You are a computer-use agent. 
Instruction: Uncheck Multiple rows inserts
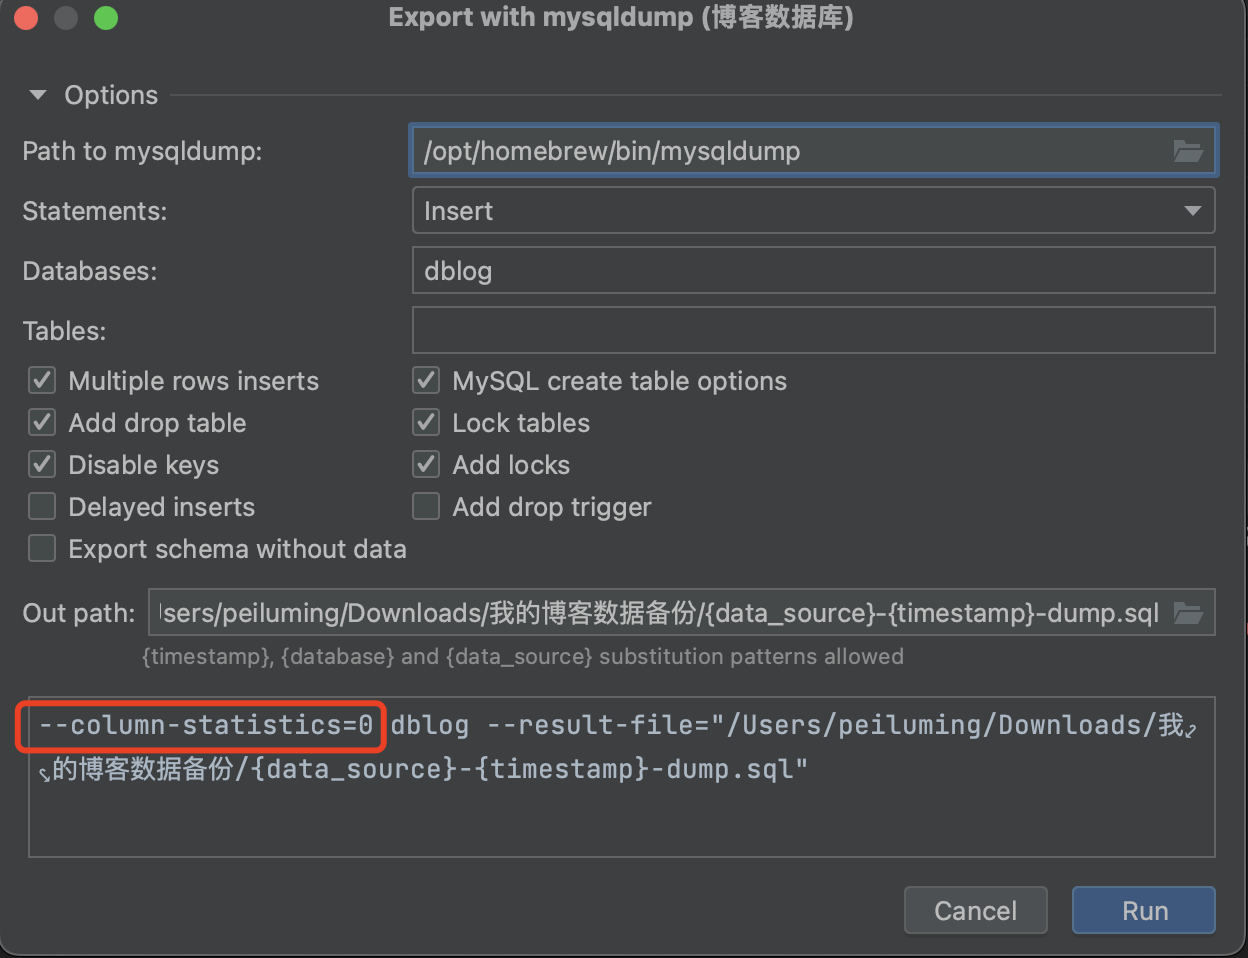pos(41,380)
